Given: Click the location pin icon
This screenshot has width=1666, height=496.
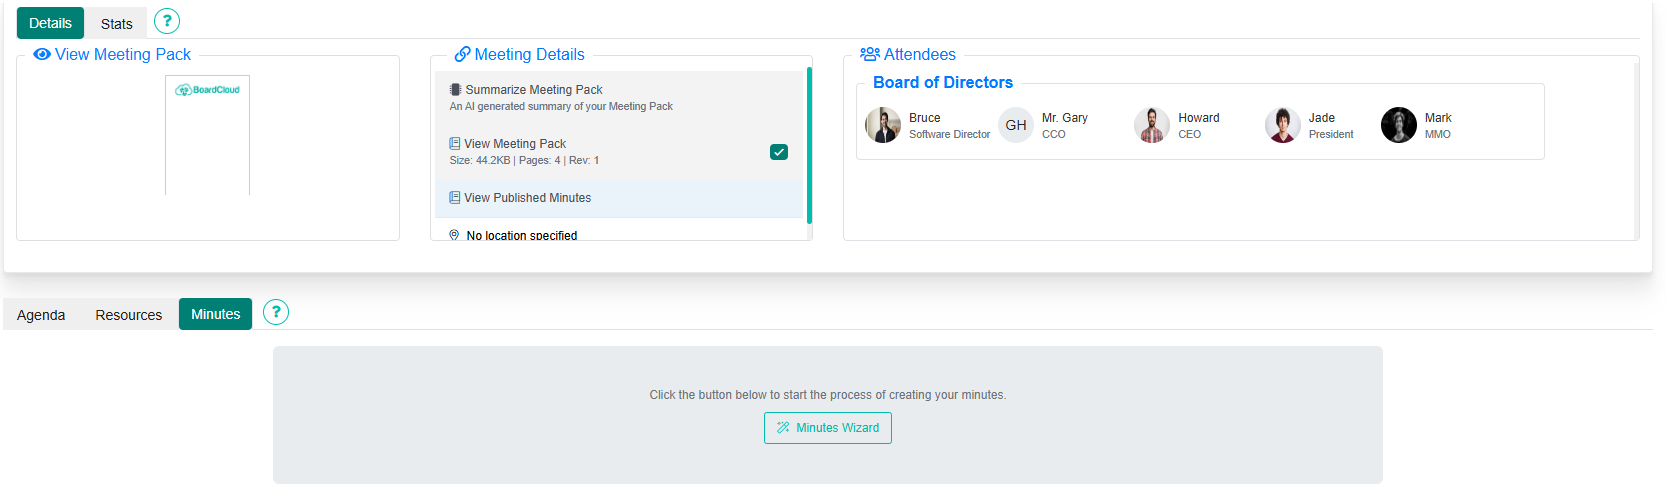Looking at the screenshot, I should coord(455,236).
